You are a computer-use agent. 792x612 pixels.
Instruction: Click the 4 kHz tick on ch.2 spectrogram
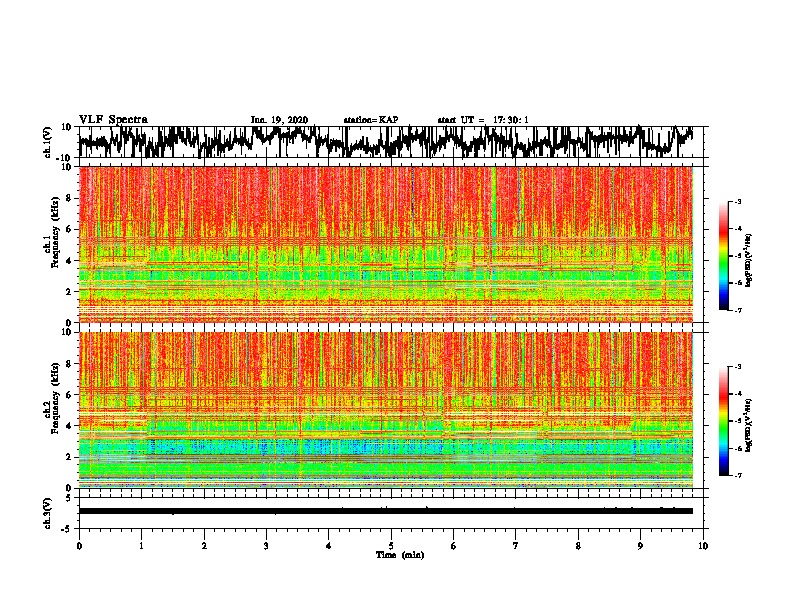[x=70, y=426]
